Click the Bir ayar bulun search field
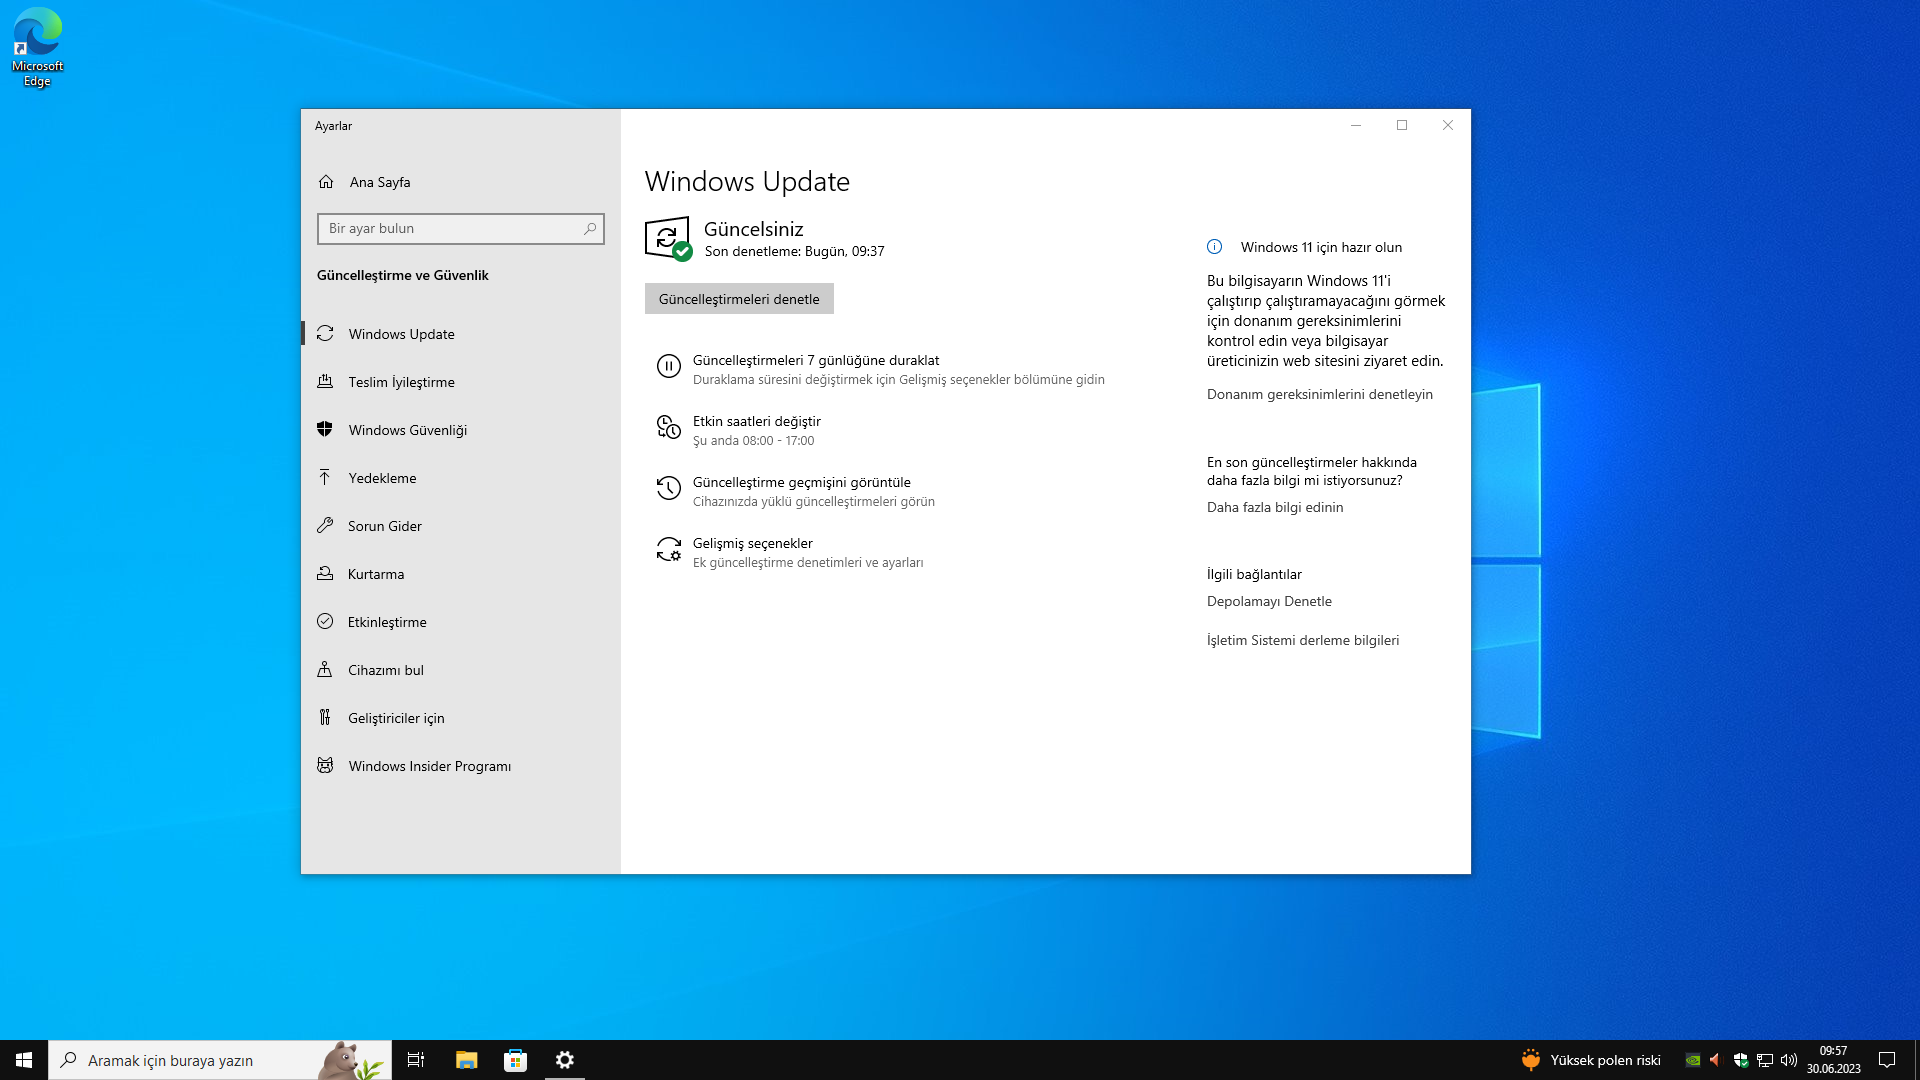This screenshot has height=1080, width=1920. (452, 228)
